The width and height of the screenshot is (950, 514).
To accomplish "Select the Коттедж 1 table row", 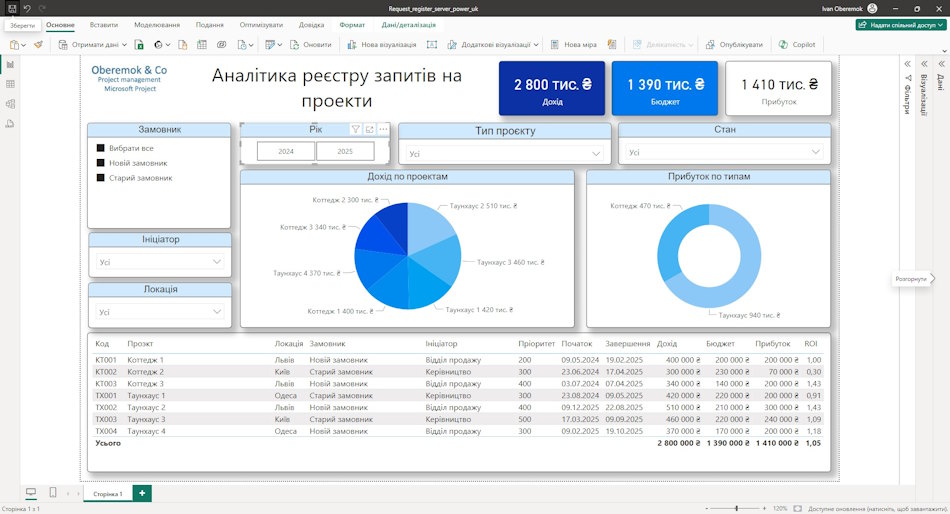I will pos(458,360).
